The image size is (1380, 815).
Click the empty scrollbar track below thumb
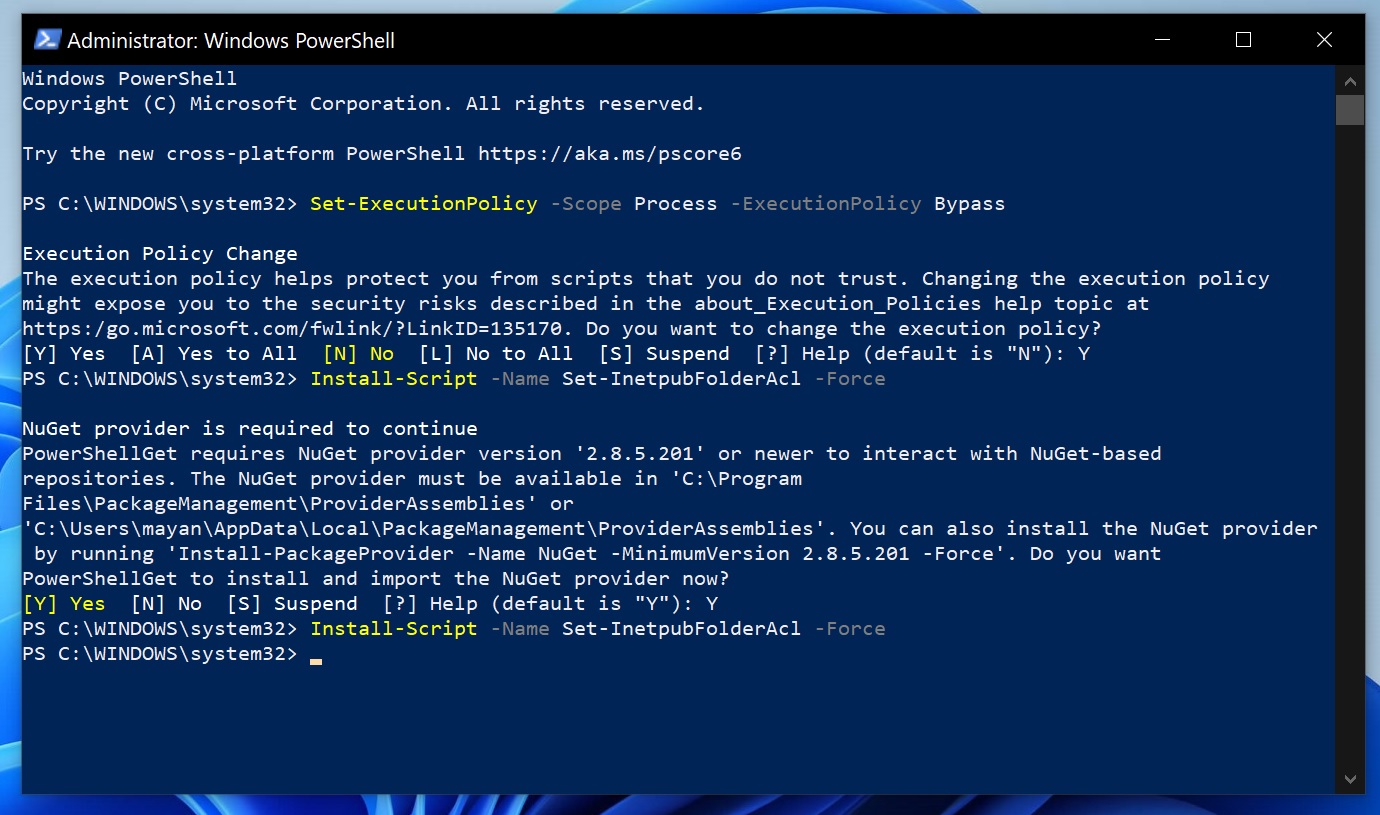(1350, 450)
